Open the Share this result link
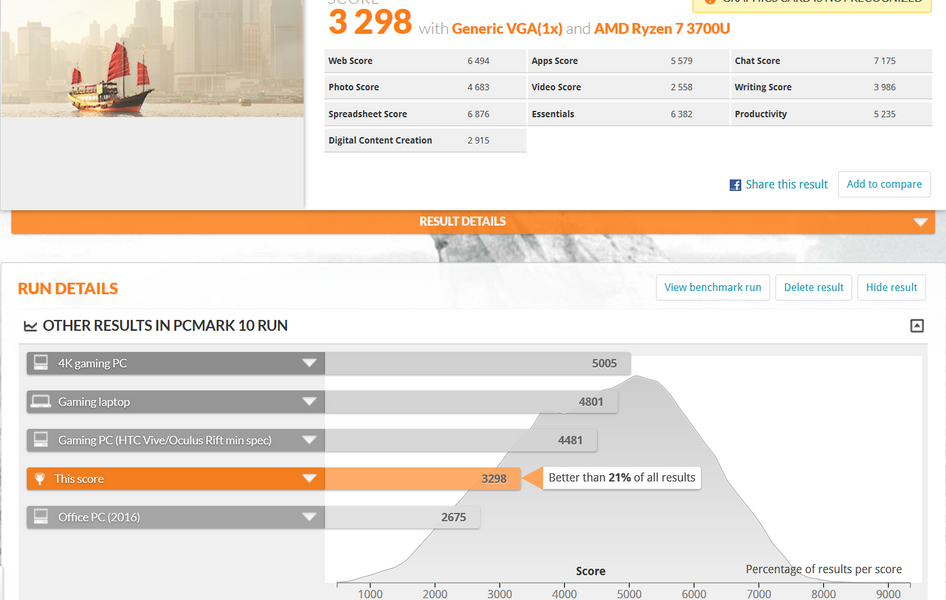The height and width of the screenshot is (600, 946). [786, 185]
